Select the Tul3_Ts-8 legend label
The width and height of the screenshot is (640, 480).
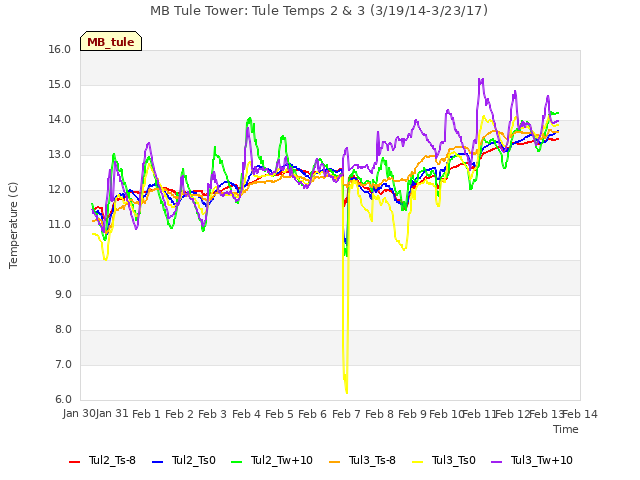pyautogui.click(x=372, y=460)
